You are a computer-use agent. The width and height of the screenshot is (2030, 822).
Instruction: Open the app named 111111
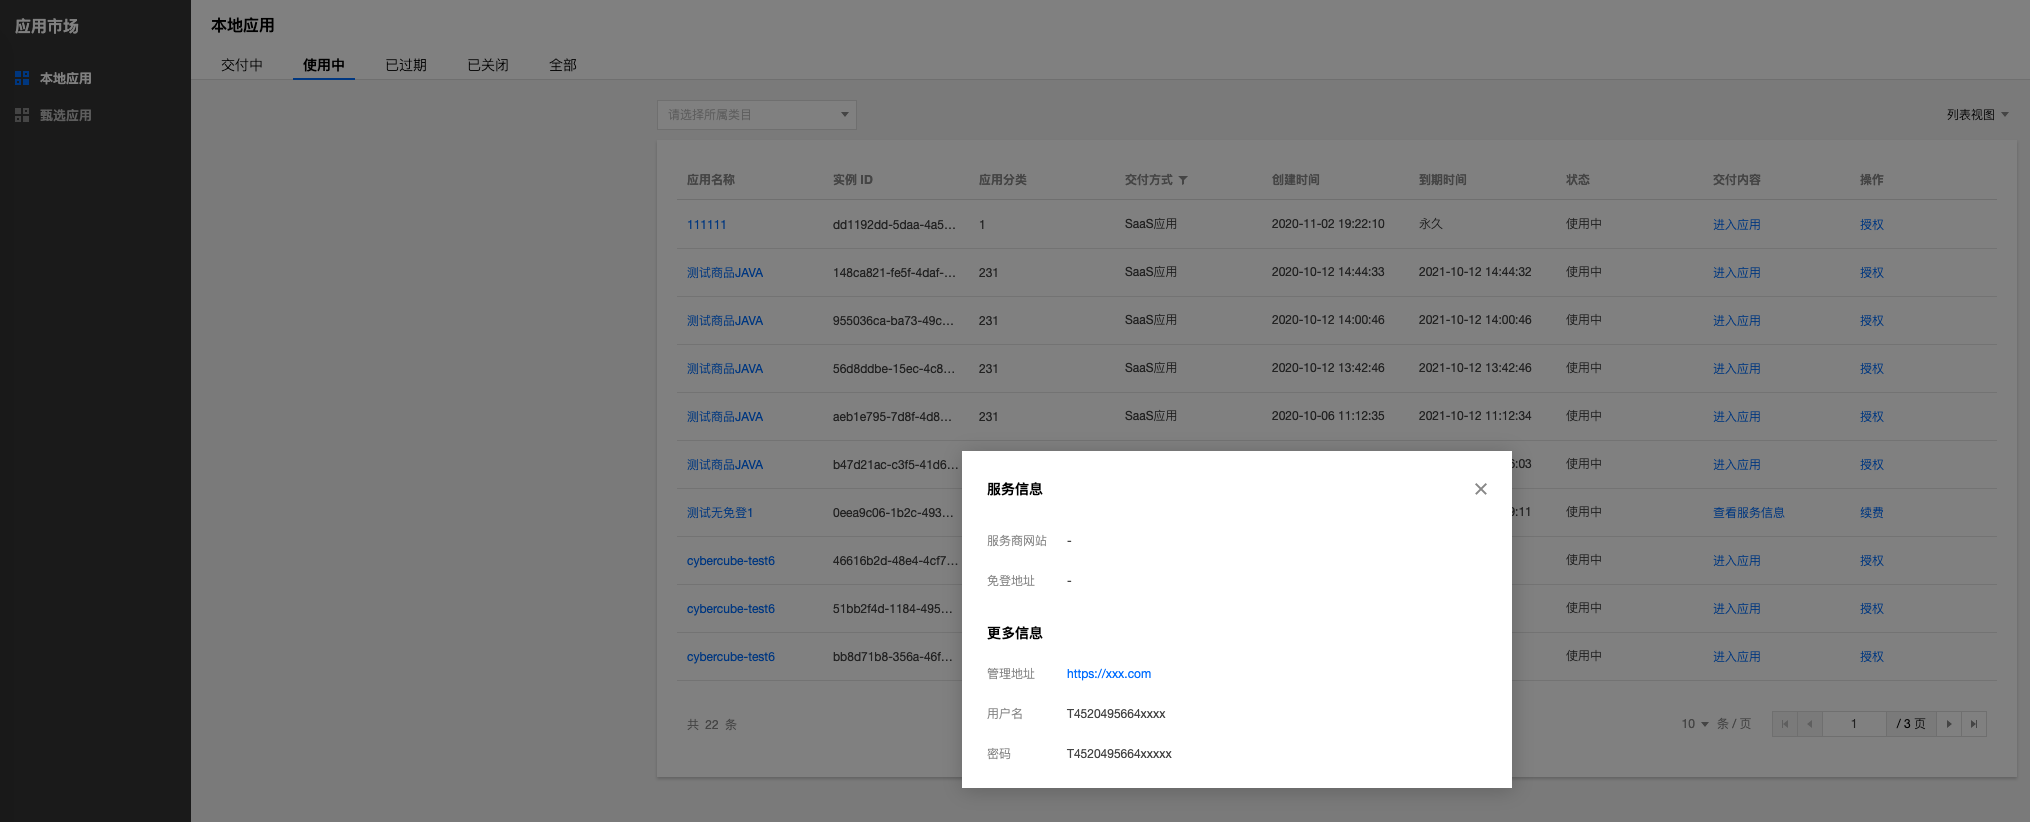[x=707, y=225]
